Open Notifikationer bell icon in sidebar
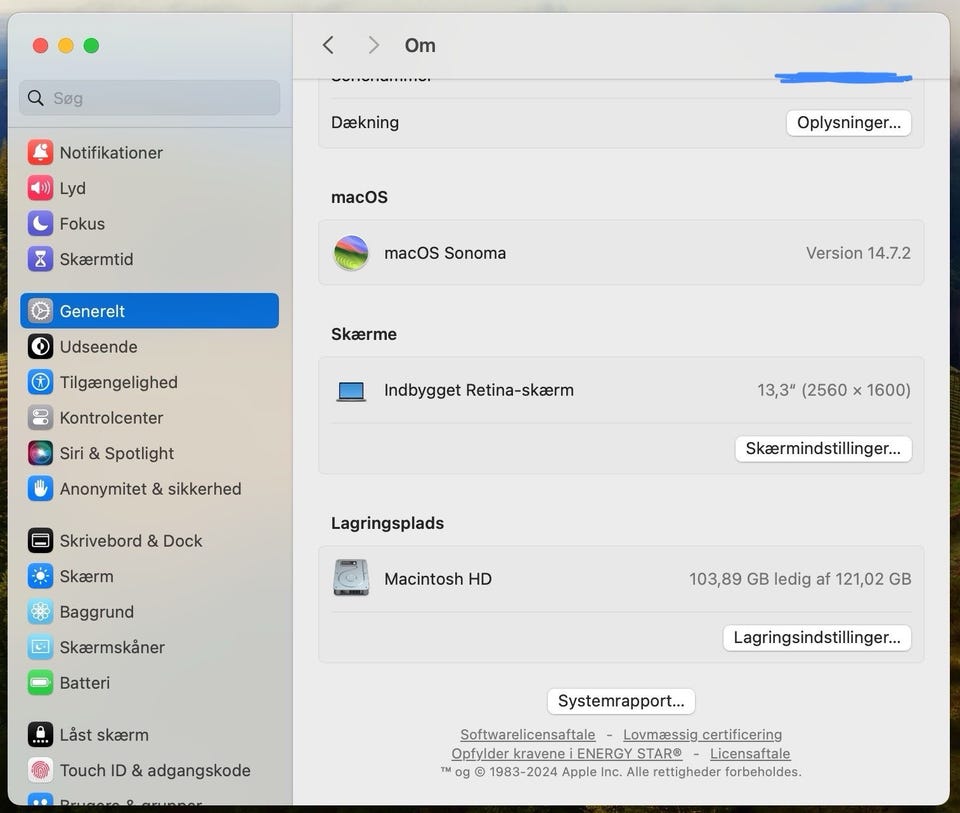Viewport: 960px width, 813px height. point(40,152)
